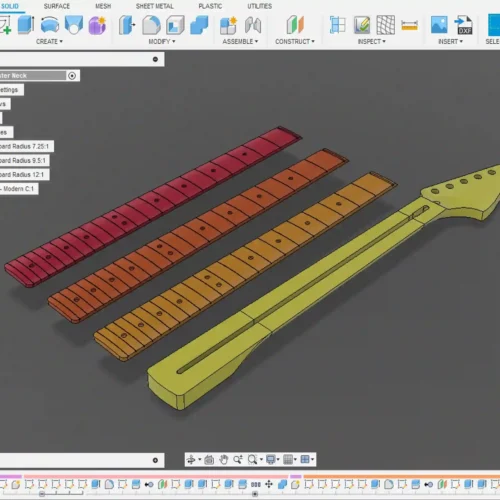Select the Extrude tool

point(26,25)
